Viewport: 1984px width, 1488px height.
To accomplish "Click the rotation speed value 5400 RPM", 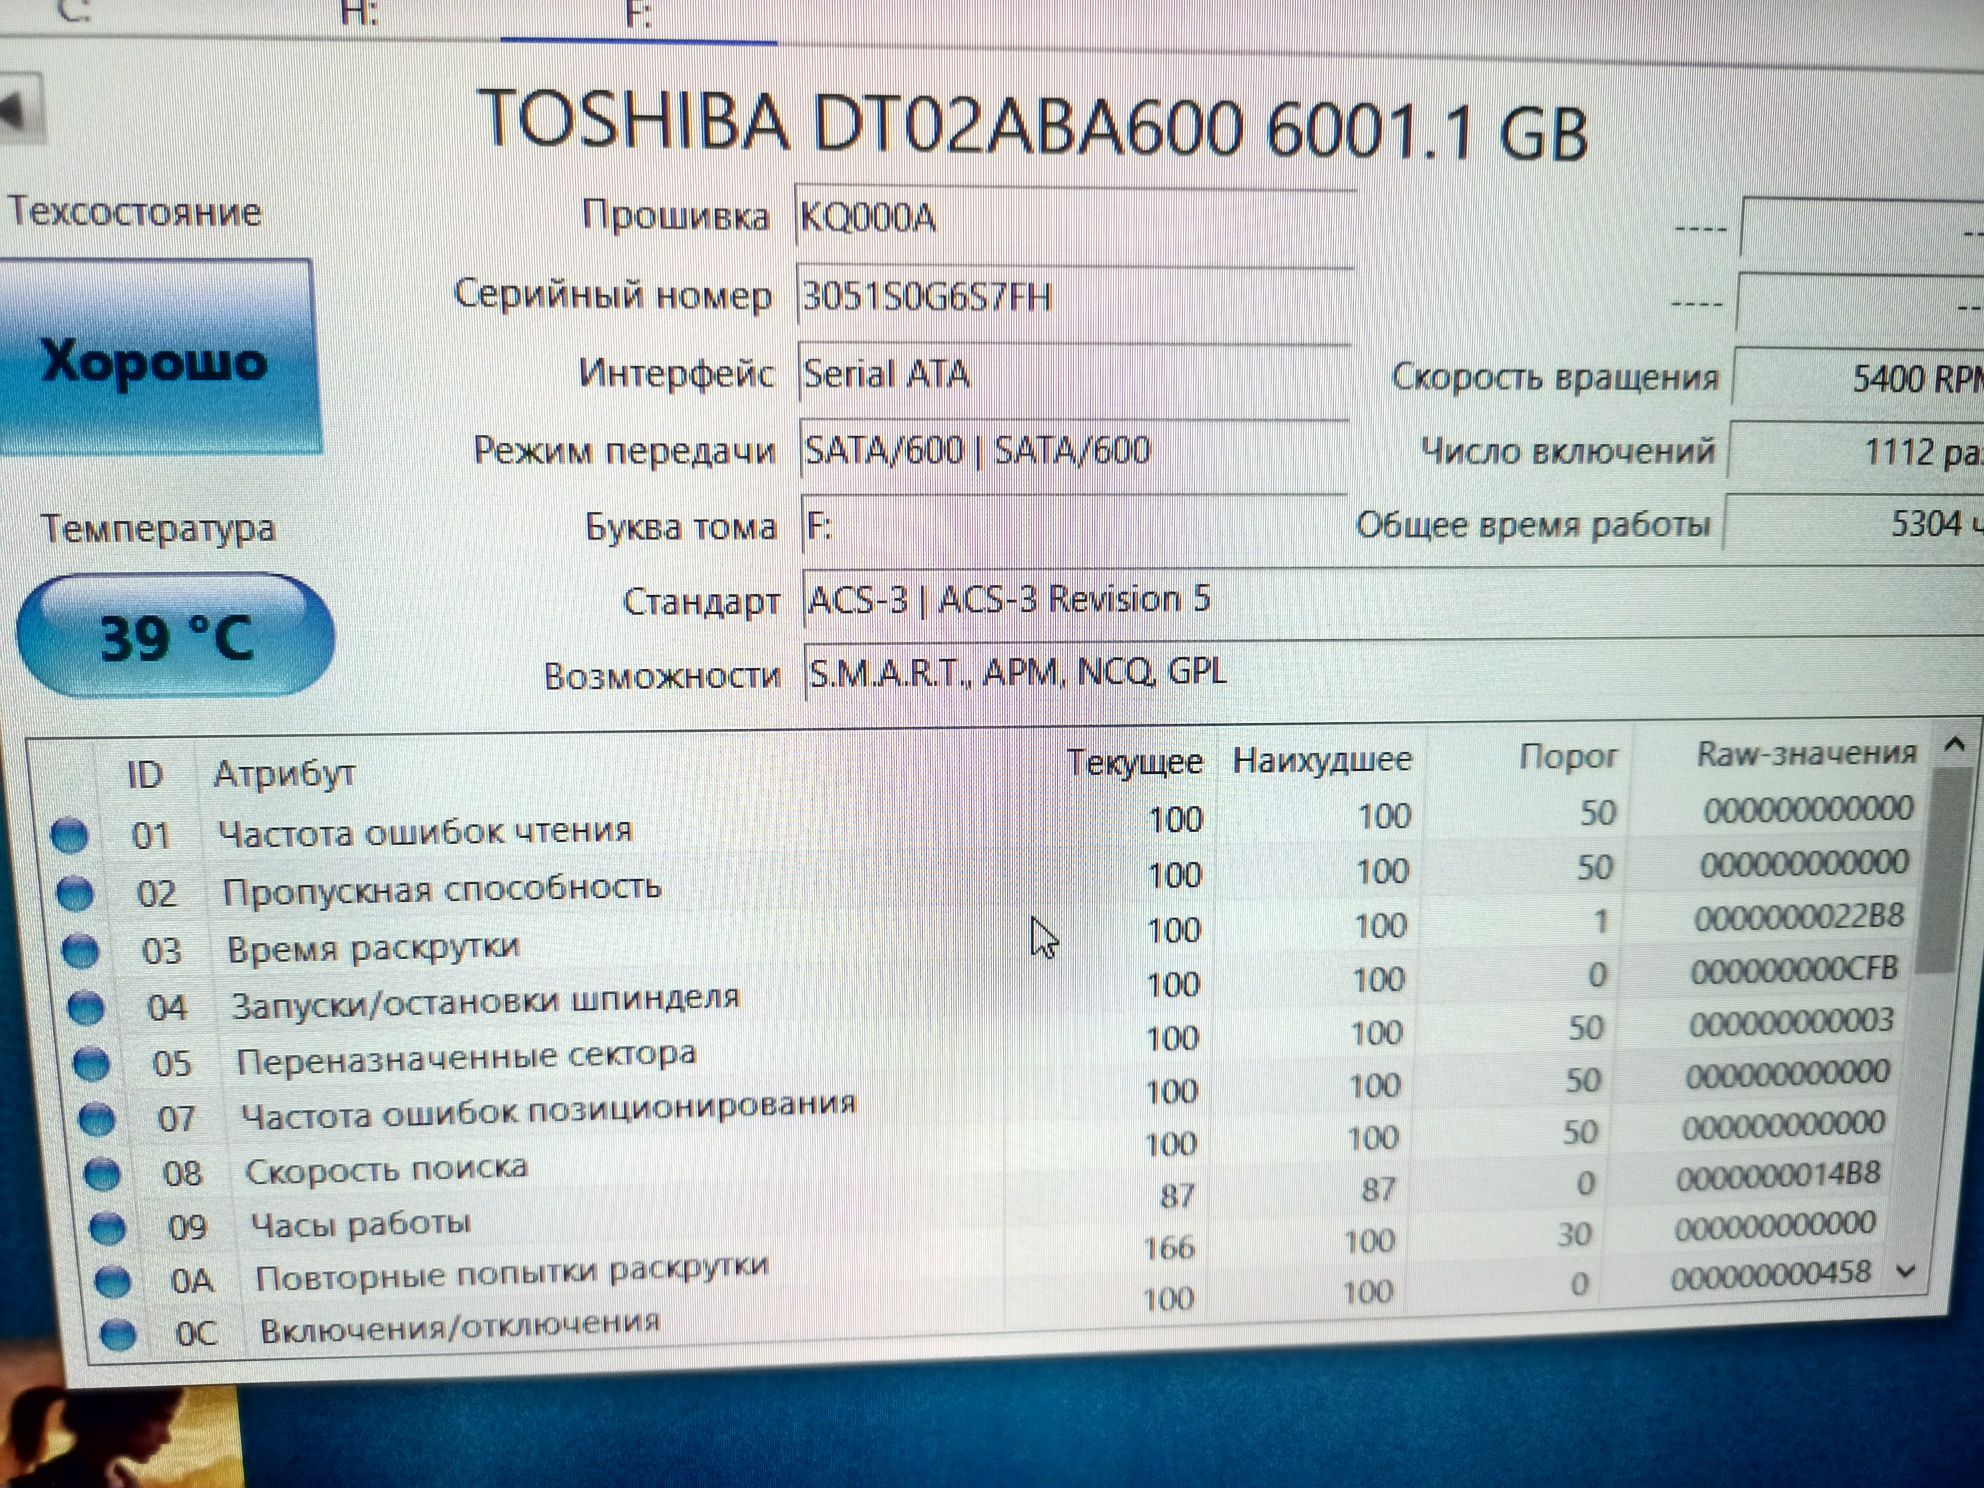I will pos(1860,378).
